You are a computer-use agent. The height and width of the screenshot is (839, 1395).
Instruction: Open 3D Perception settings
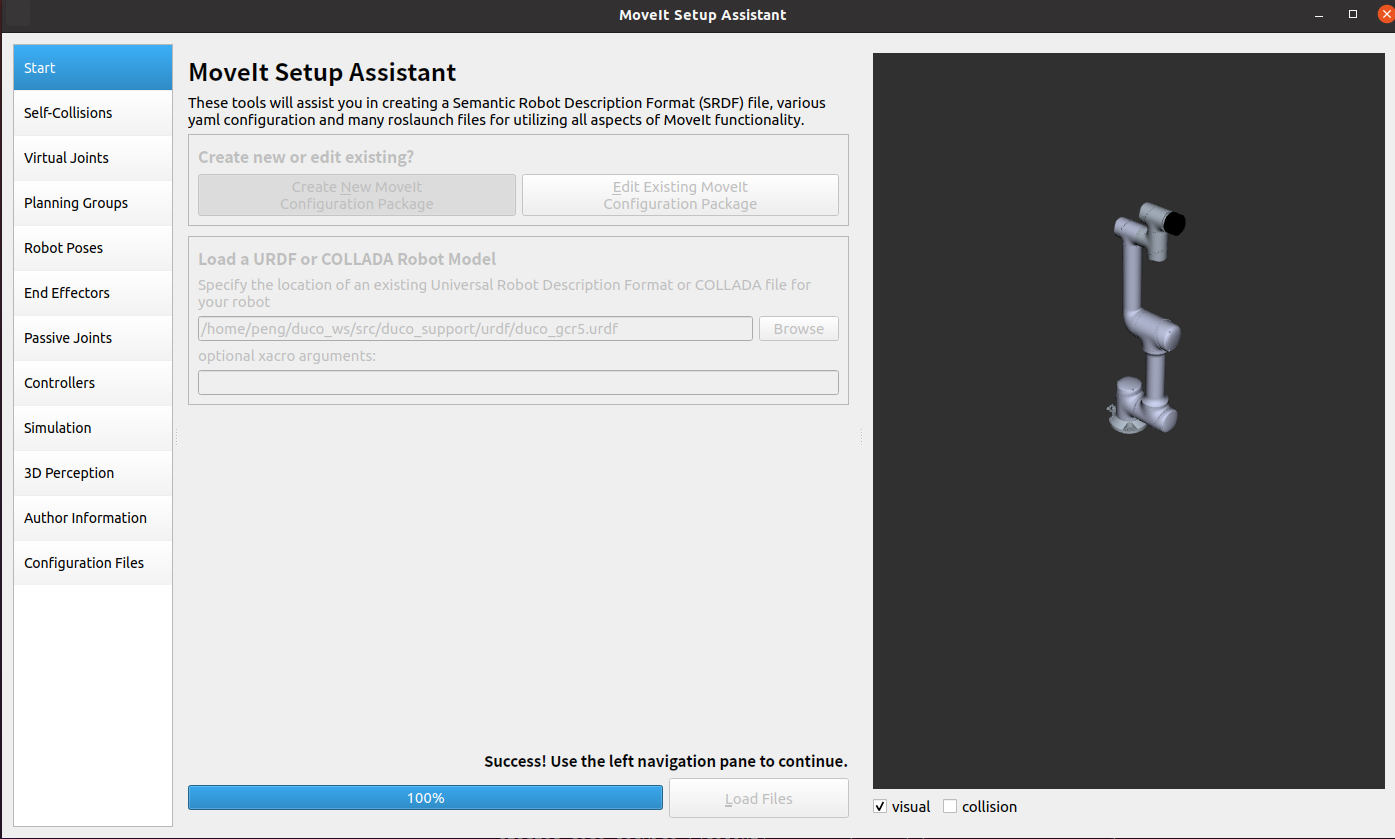pos(93,473)
